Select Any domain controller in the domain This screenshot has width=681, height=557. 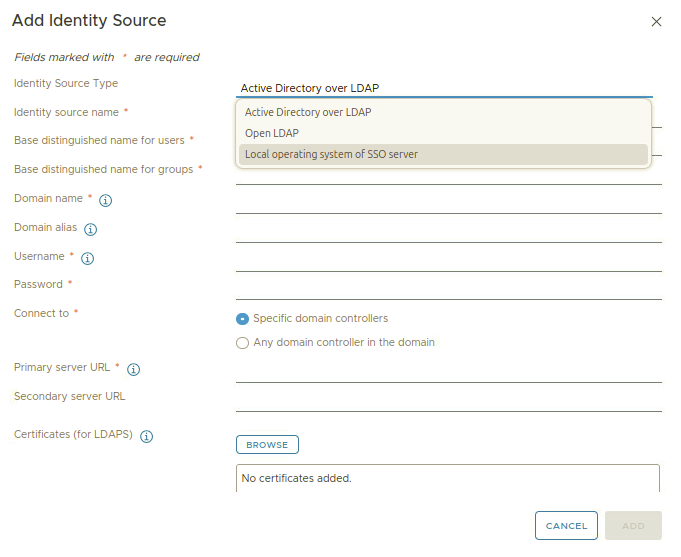[242, 343]
